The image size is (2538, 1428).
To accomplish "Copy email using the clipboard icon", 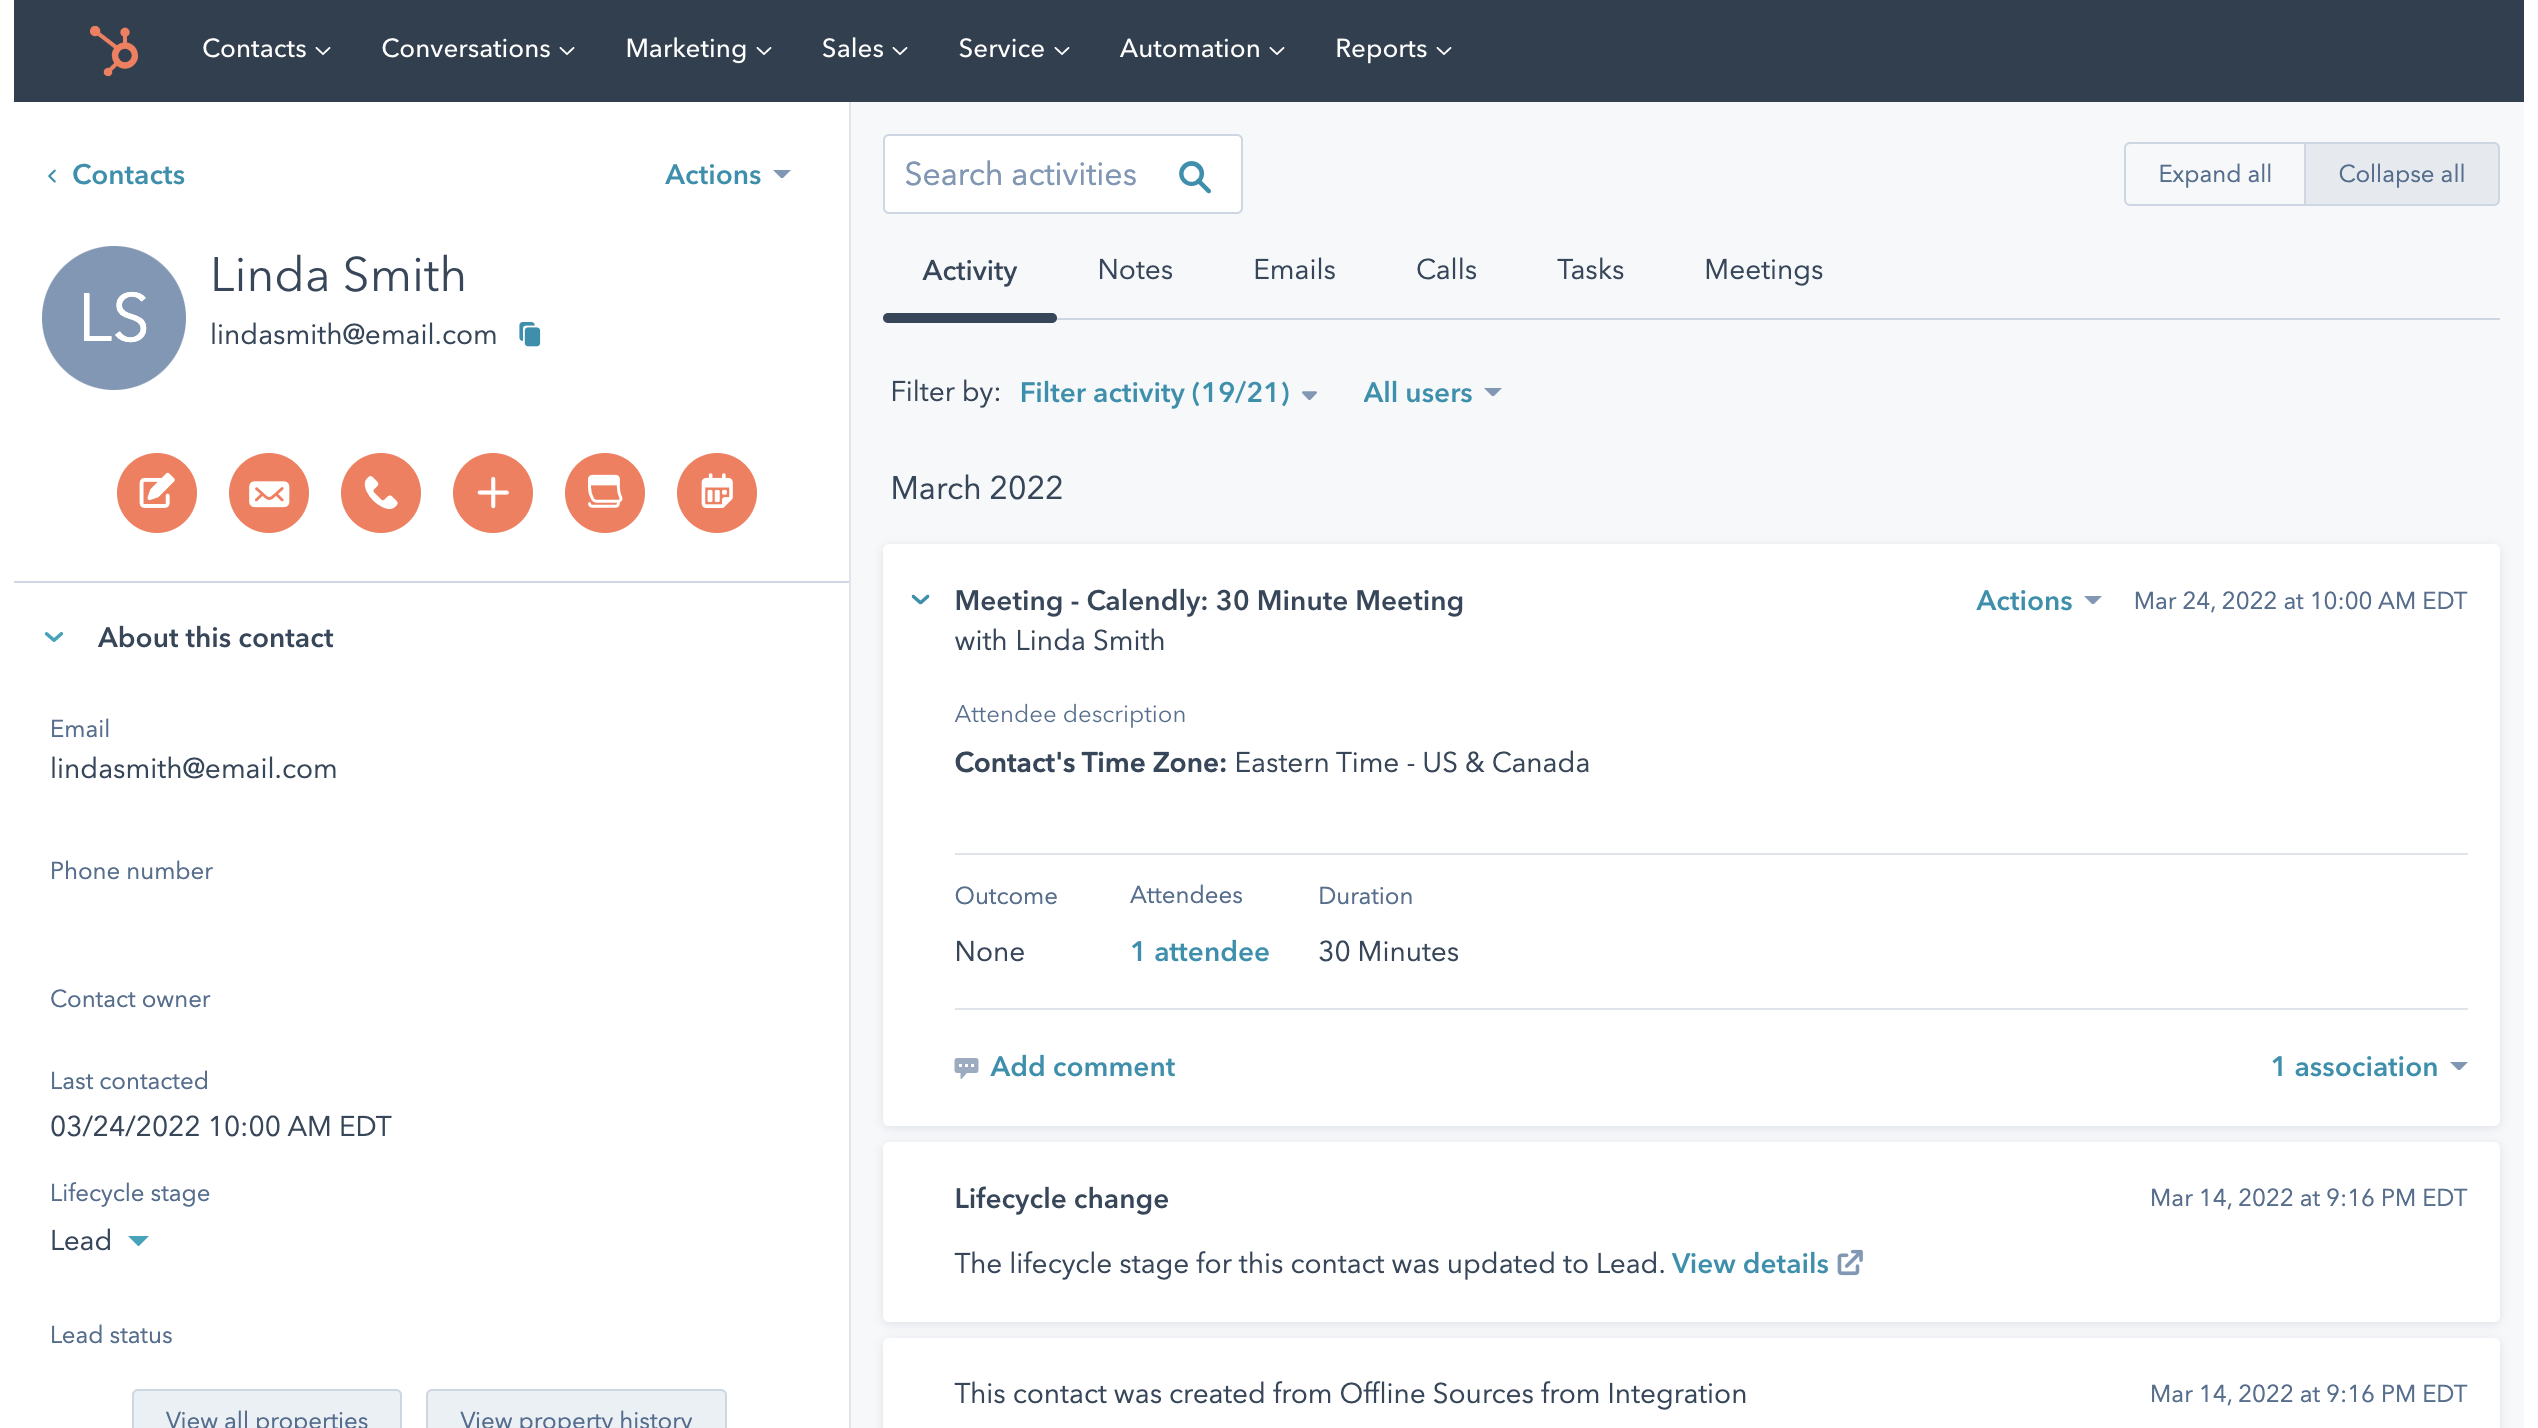I will click(530, 334).
